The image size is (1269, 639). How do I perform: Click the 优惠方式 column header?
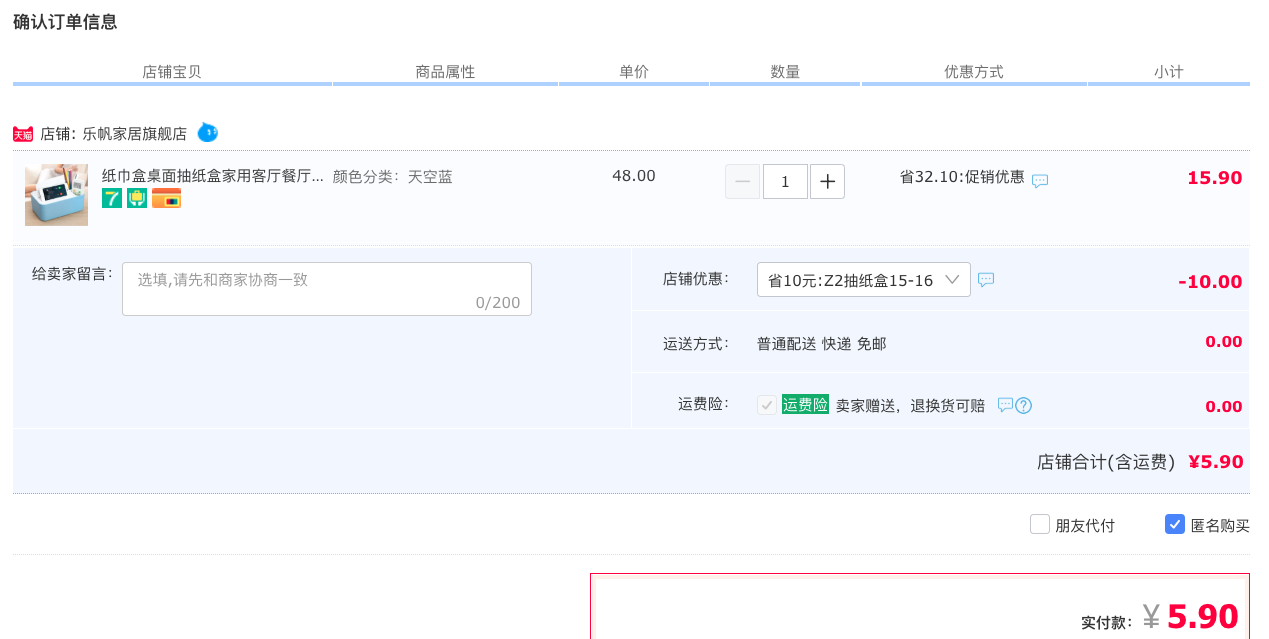[974, 72]
